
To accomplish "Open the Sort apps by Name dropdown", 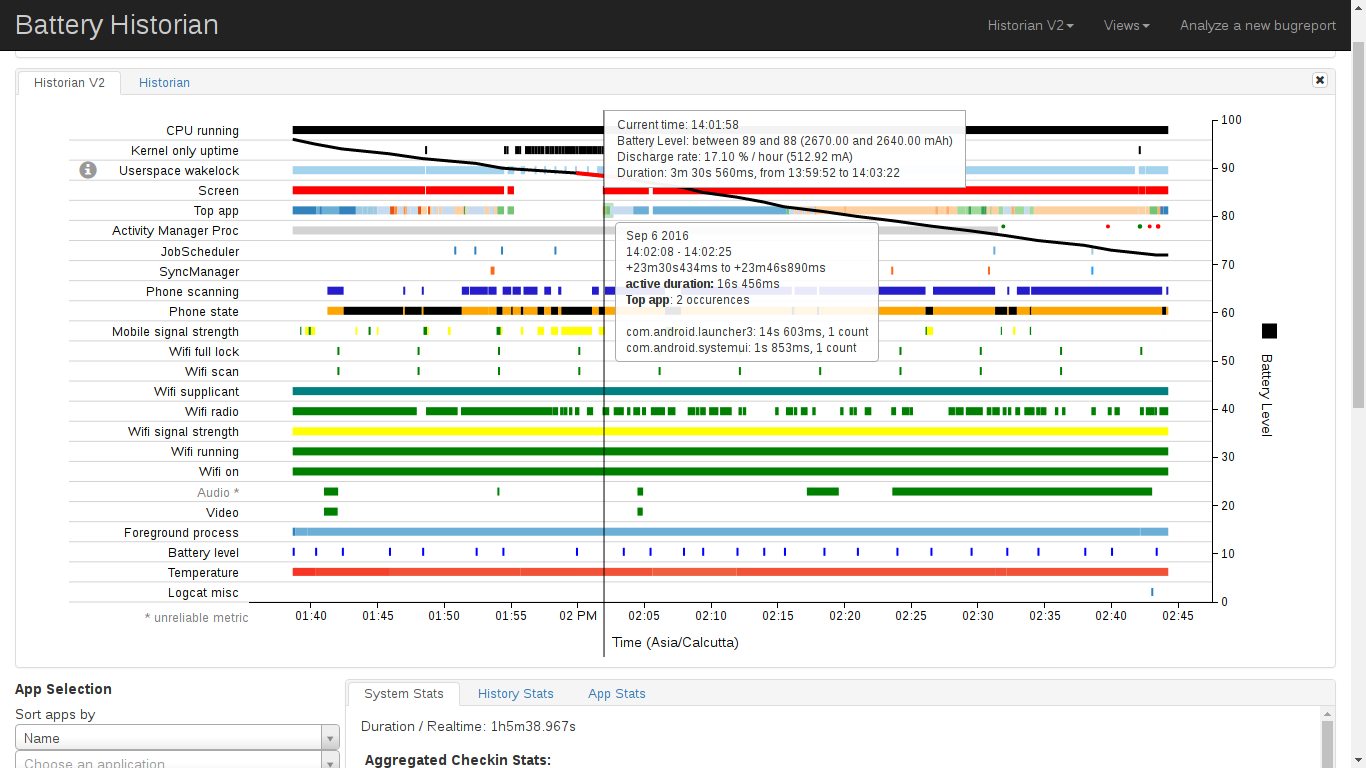I will pos(177,738).
